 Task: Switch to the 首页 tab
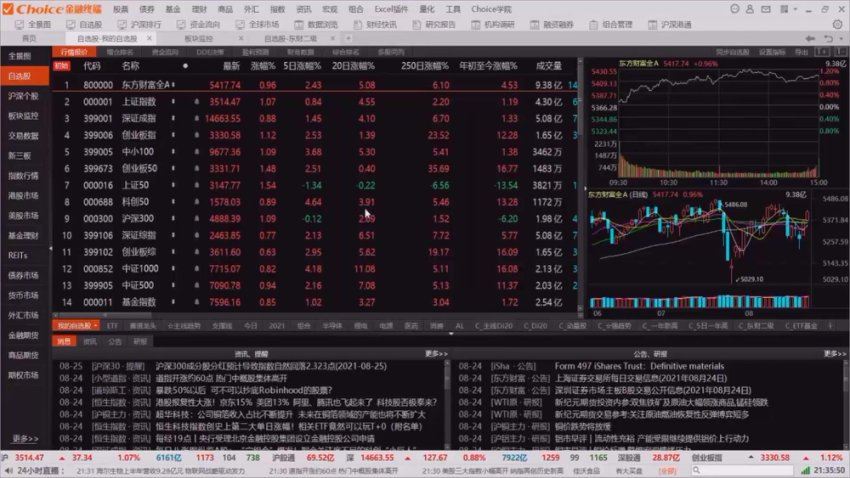pyautogui.click(x=29, y=38)
